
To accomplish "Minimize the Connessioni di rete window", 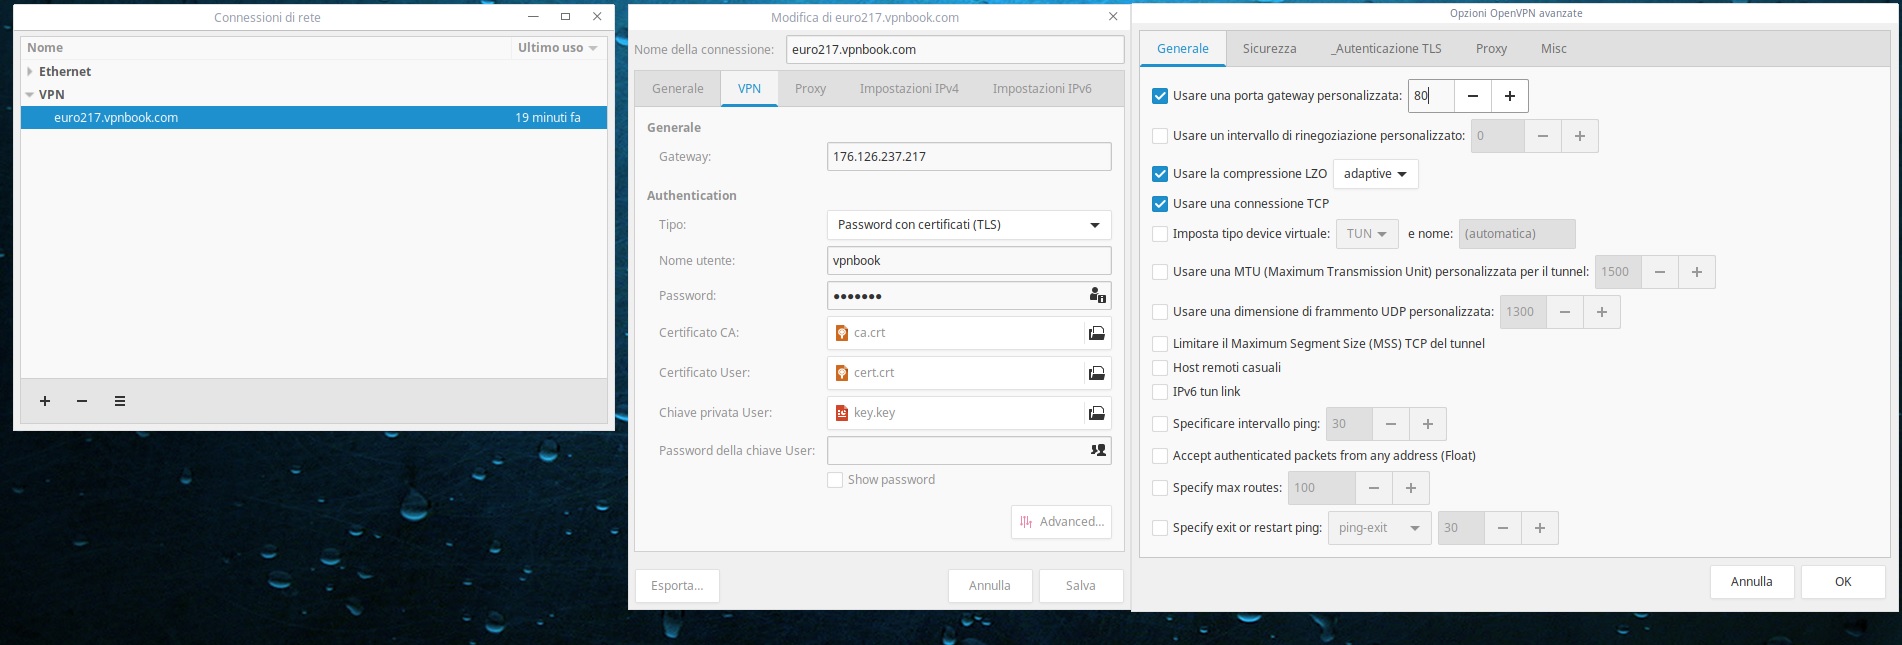I will pos(533,16).
